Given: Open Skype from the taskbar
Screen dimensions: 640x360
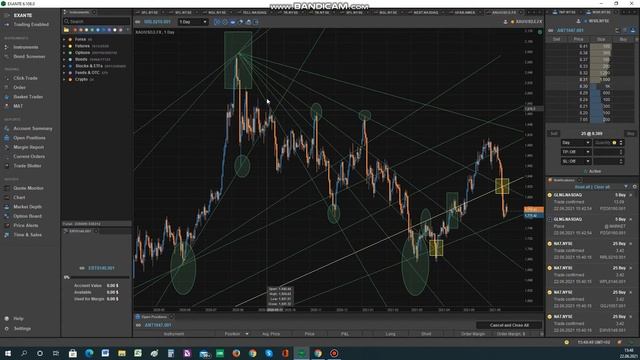Looking at the screenshot, I should 269,353.
